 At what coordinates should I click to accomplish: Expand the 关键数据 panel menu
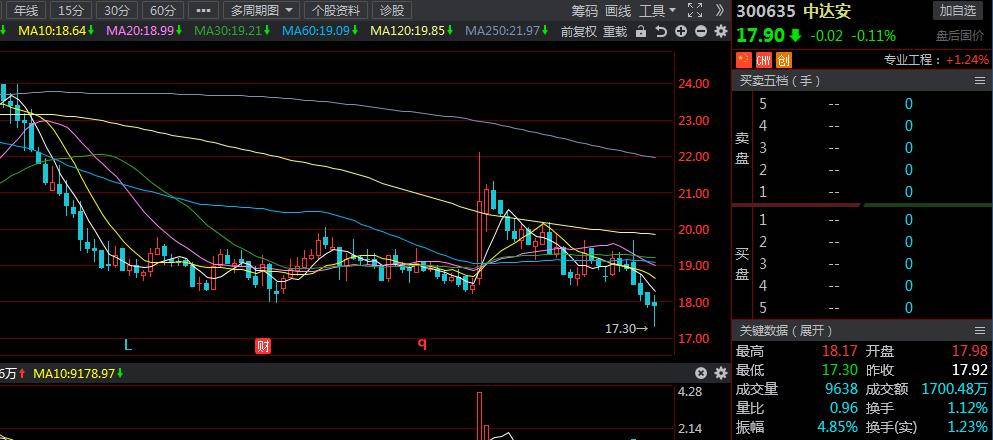pyautogui.click(x=979, y=330)
